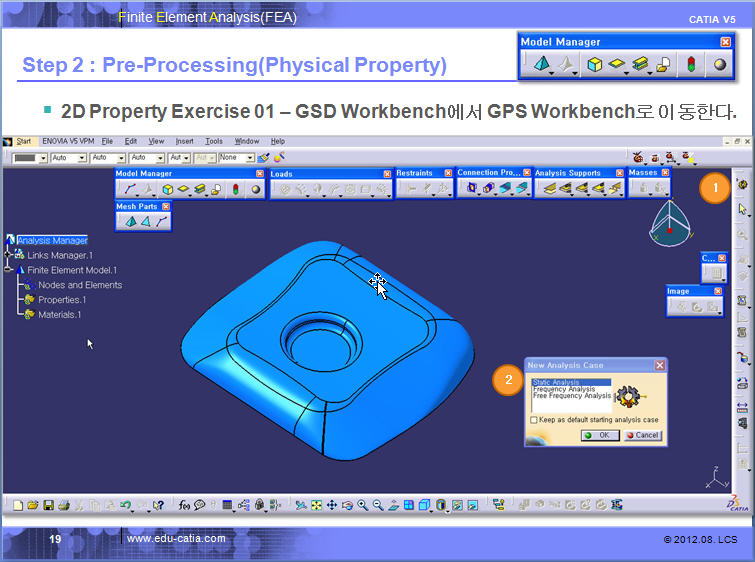Click the painter brush icon in the graphic properties toolbar

[x=263, y=157]
